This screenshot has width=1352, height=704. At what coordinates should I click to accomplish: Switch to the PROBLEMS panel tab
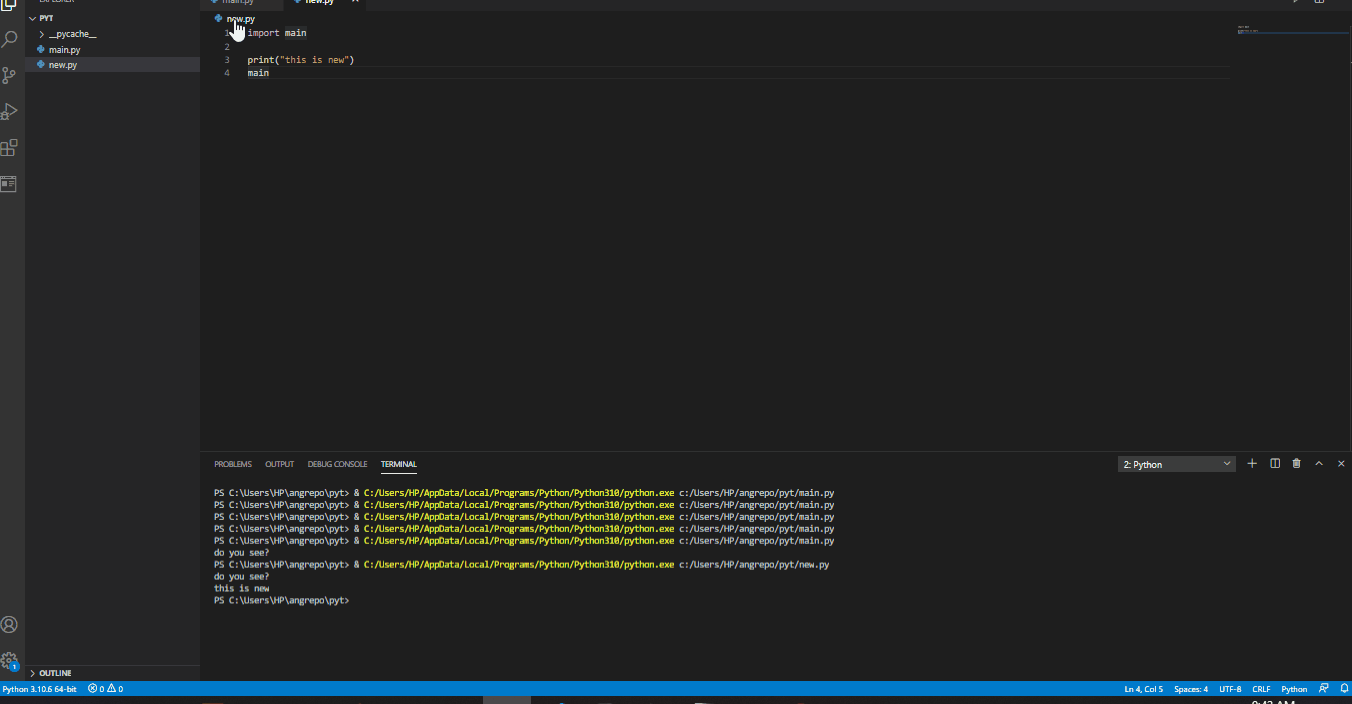point(233,464)
